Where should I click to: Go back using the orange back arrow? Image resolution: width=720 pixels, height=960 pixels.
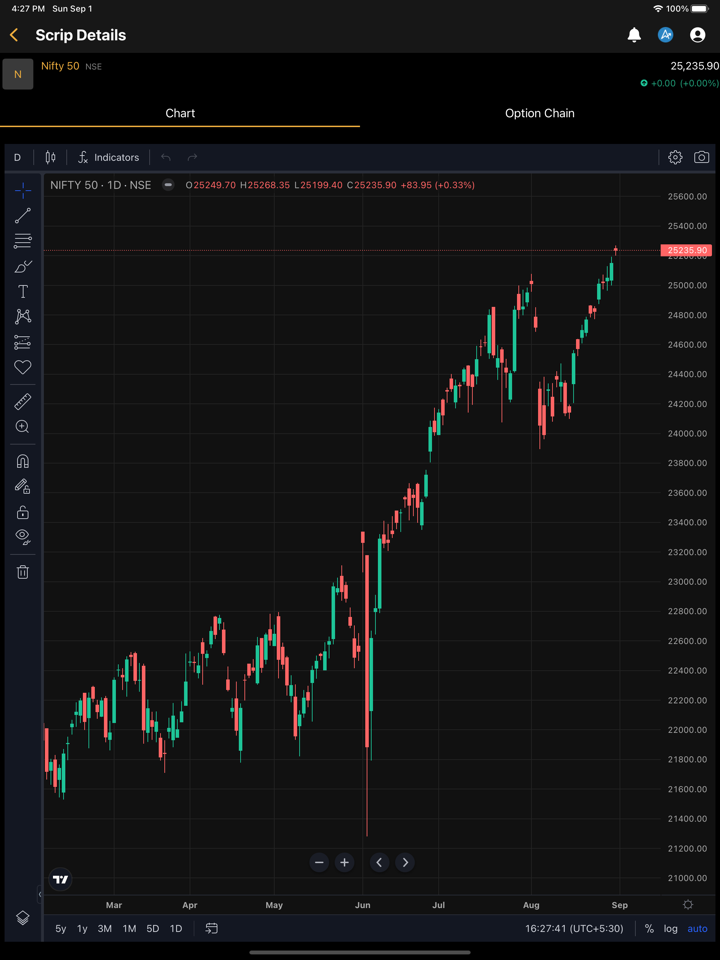[14, 35]
